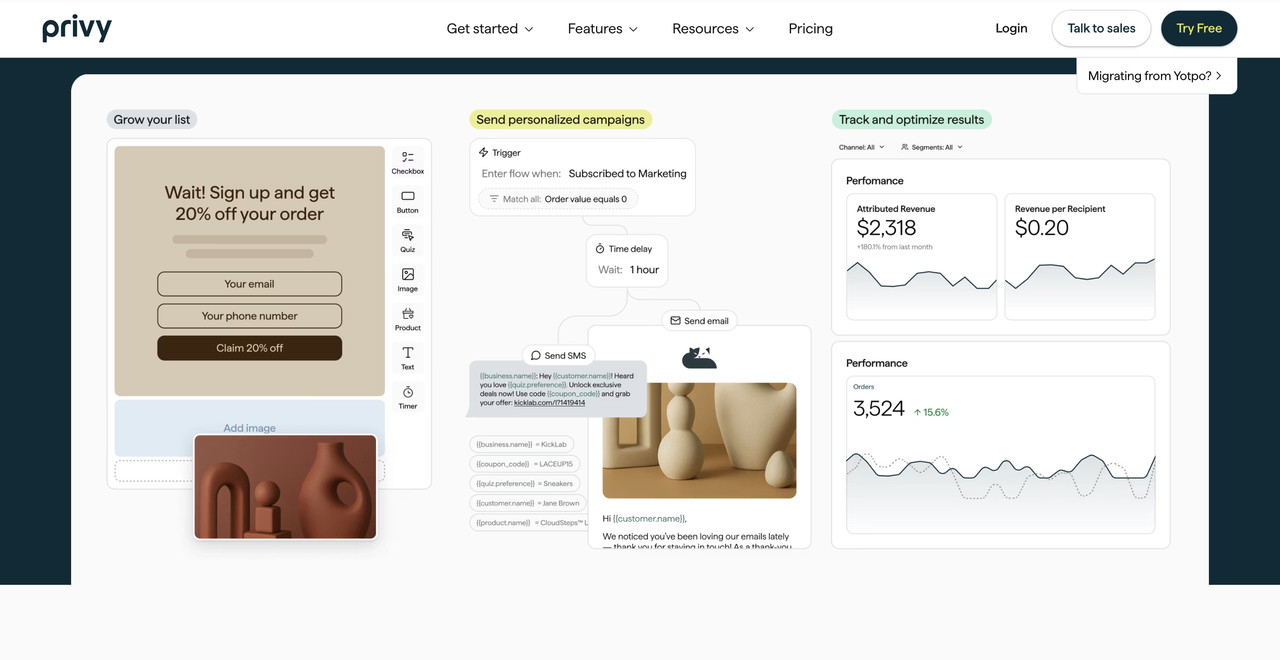The width and height of the screenshot is (1280, 660).
Task: Open the Segments: All filter dropdown
Action: coord(931,146)
